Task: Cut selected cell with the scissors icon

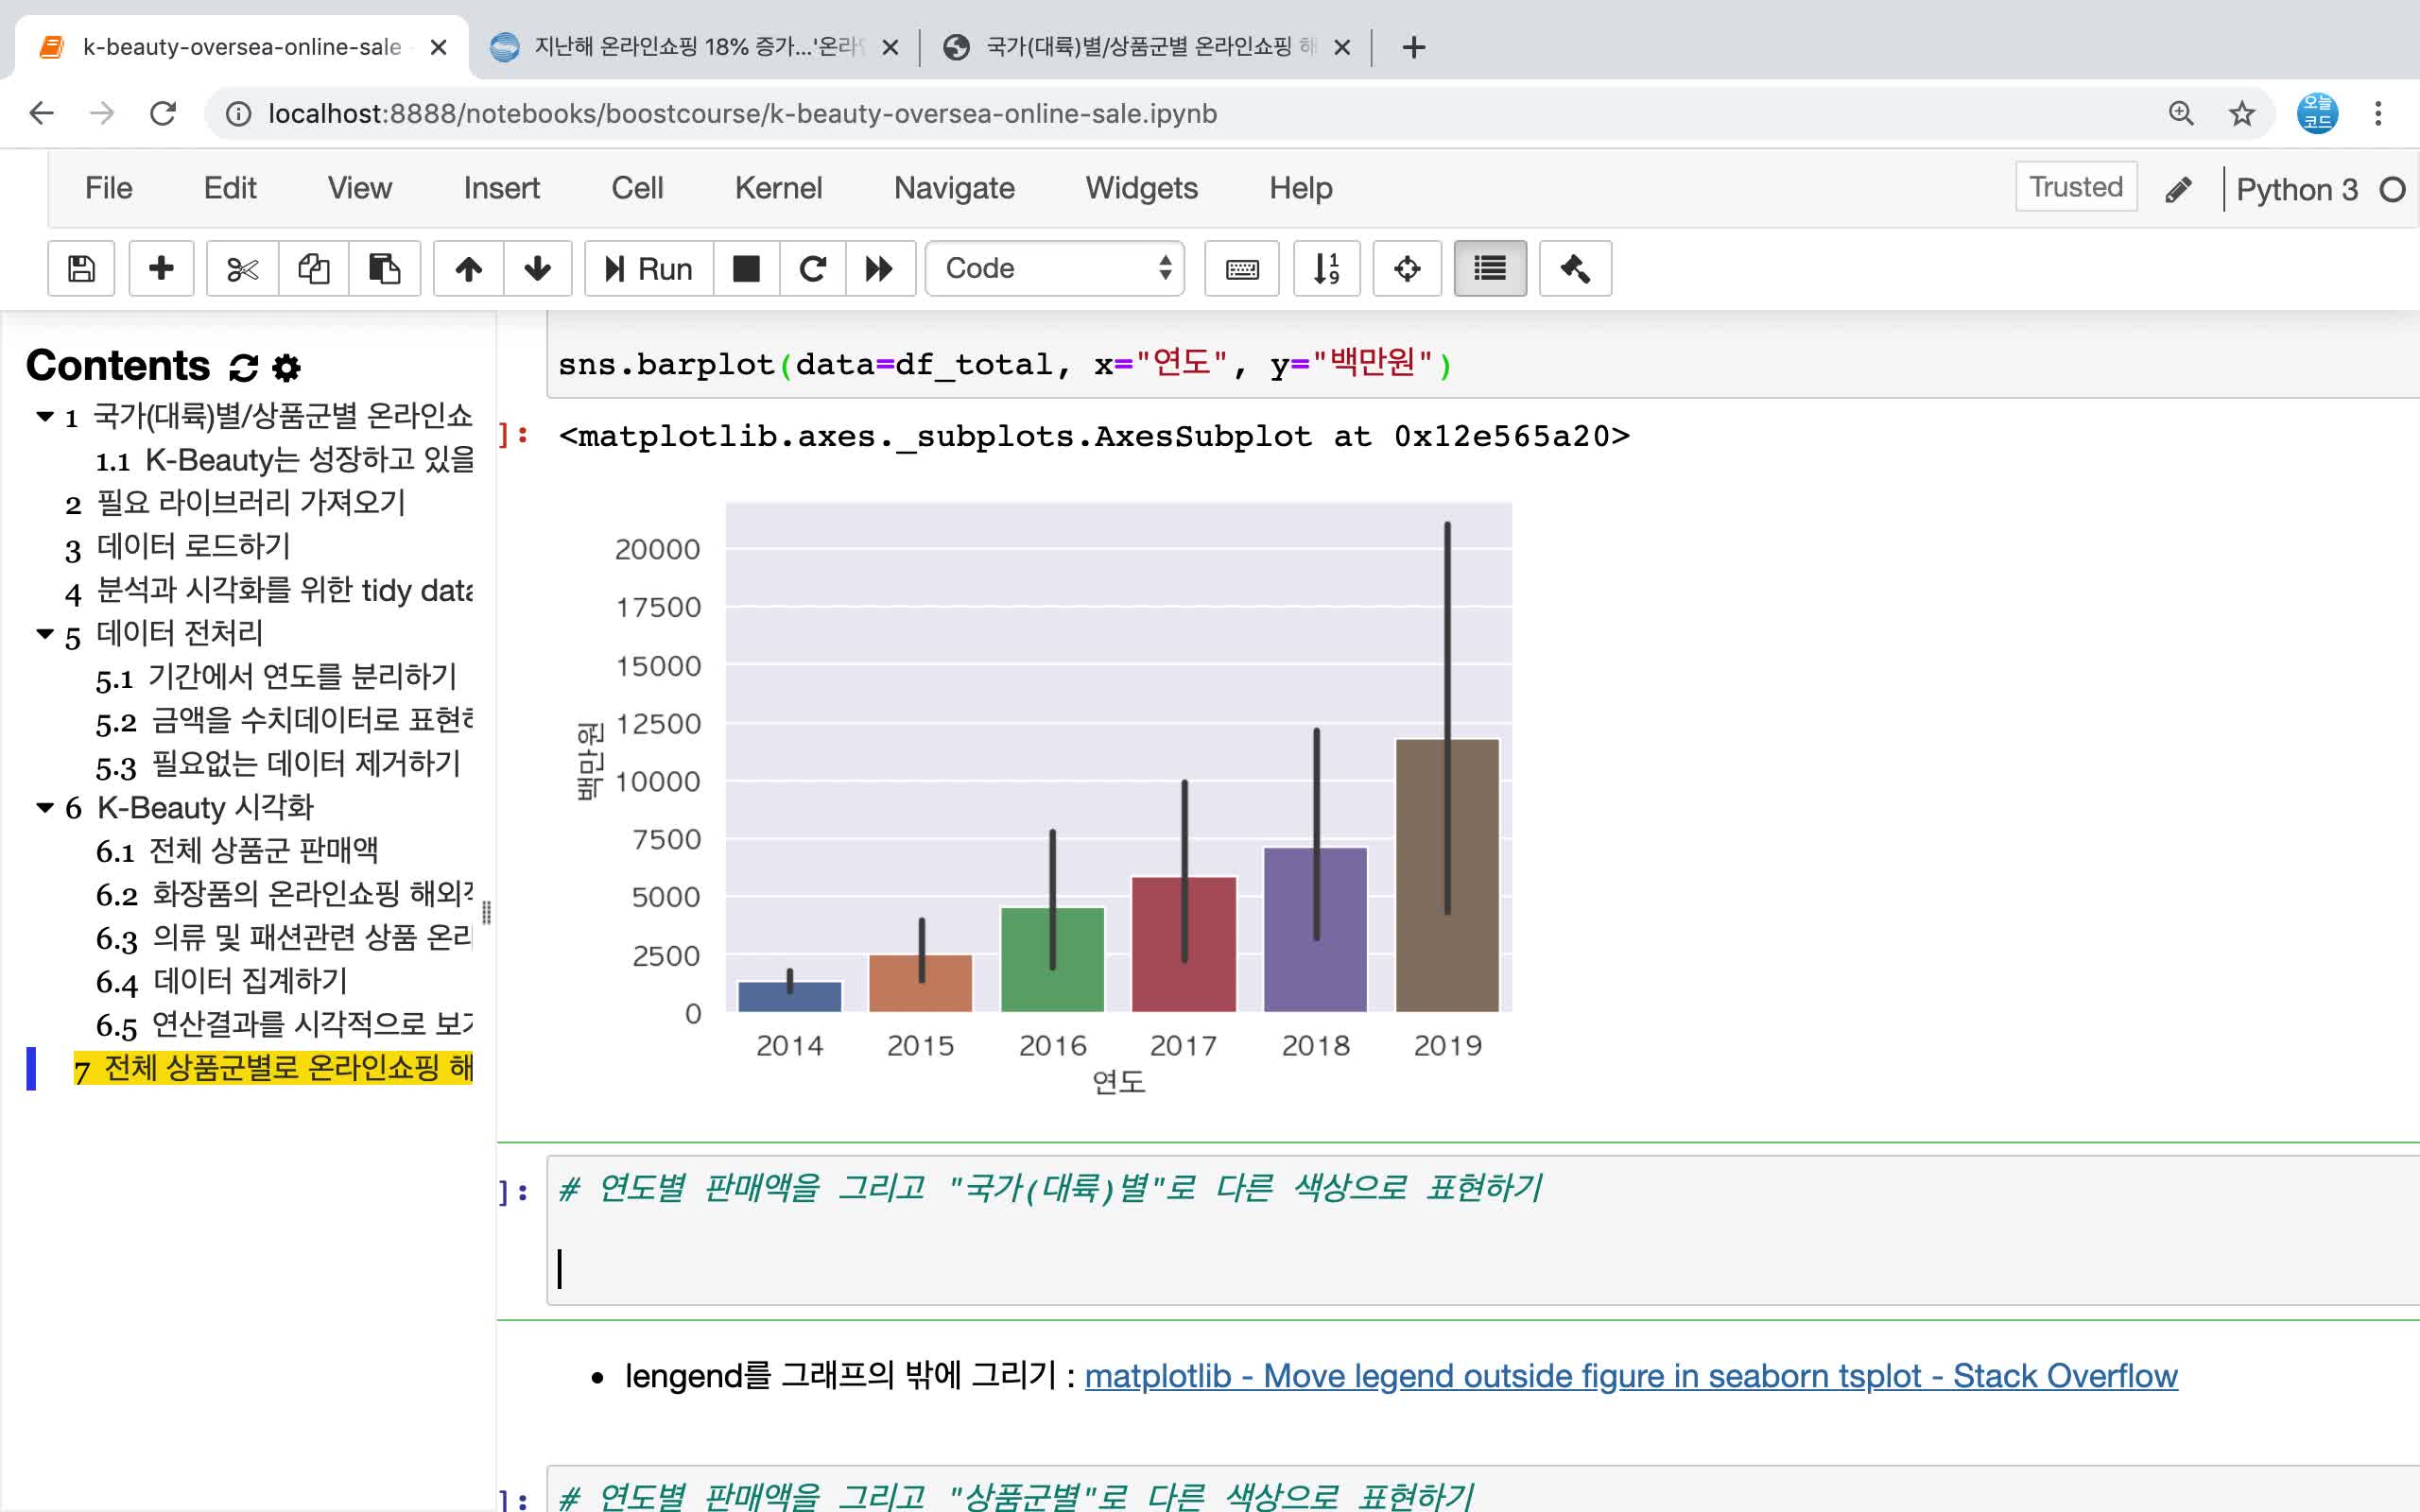Action: pyautogui.click(x=242, y=268)
